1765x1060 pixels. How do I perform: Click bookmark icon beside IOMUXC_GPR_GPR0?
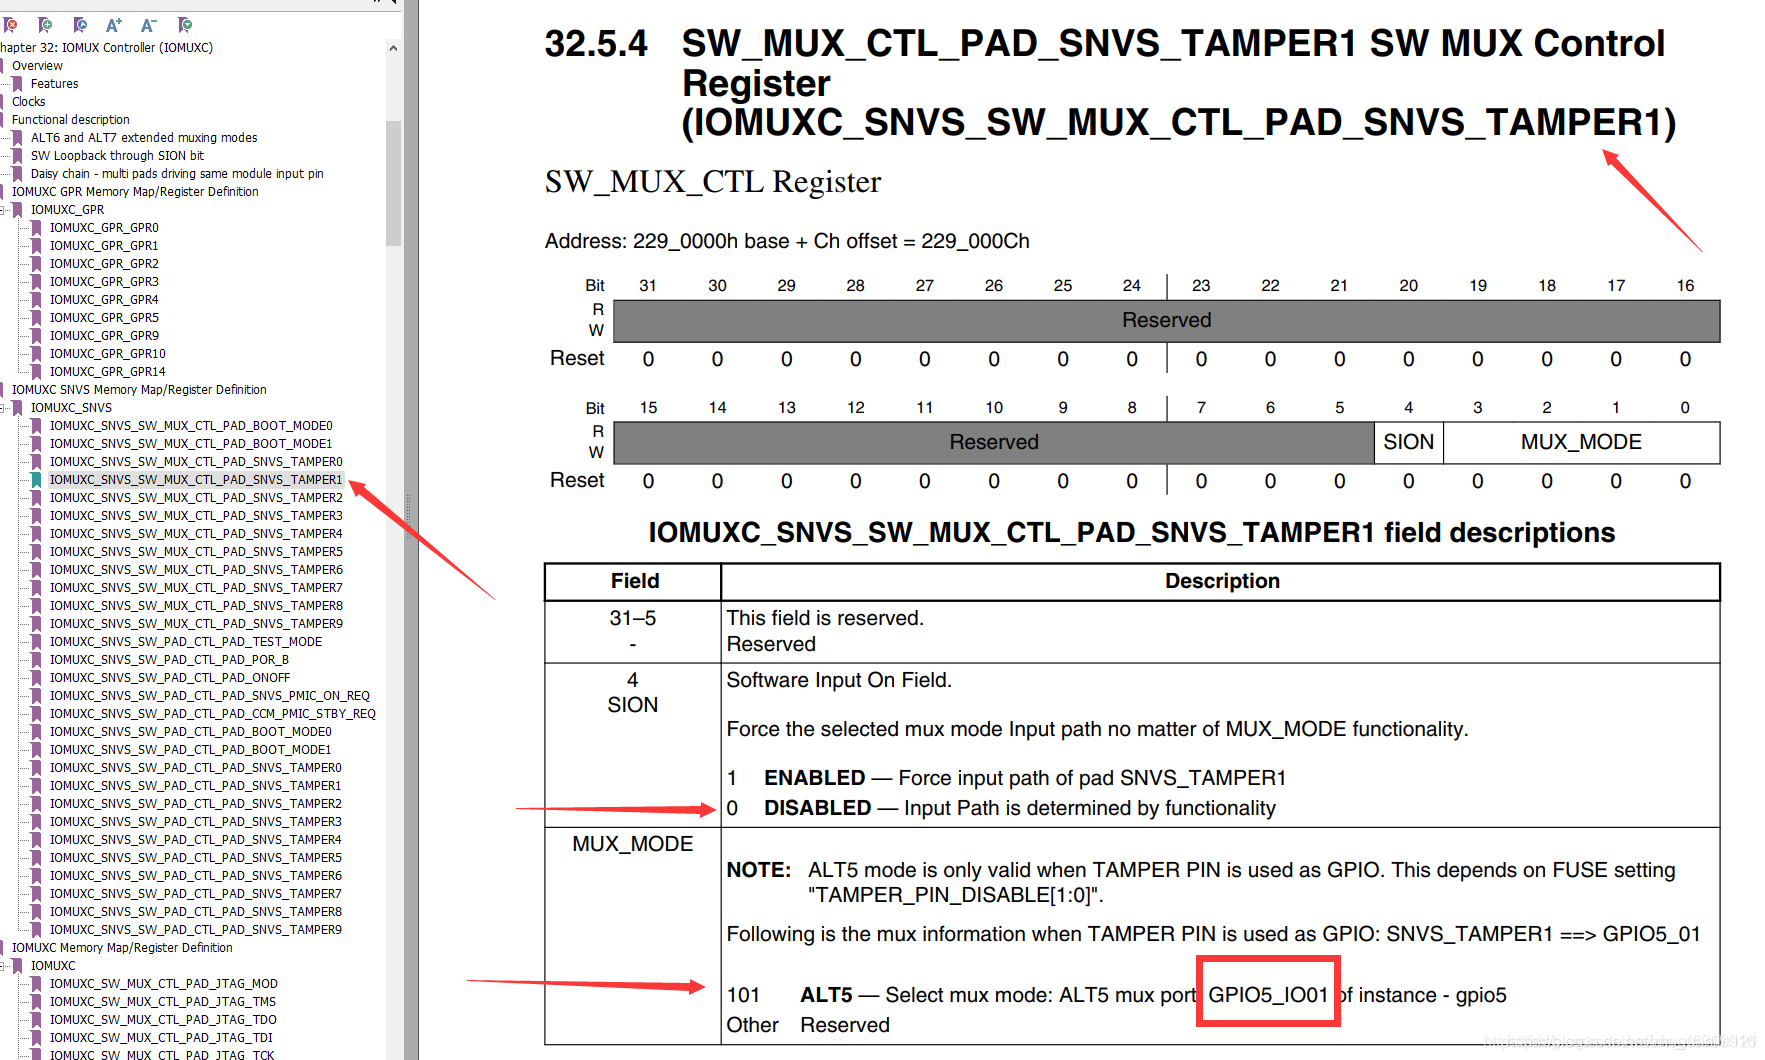coord(37,228)
